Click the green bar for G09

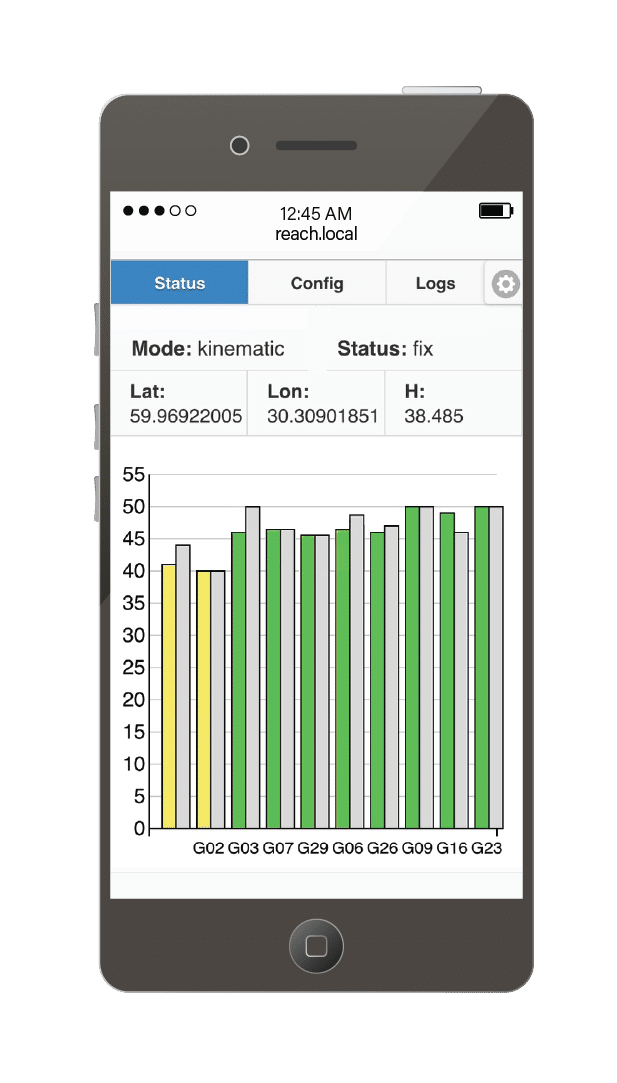[412, 668]
